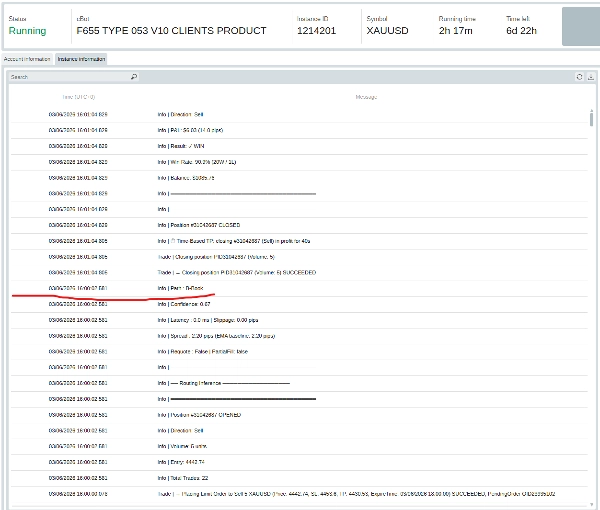This screenshot has height=510, width=600.
Task: Switch to the Instance information tab
Action: [x=81, y=59]
